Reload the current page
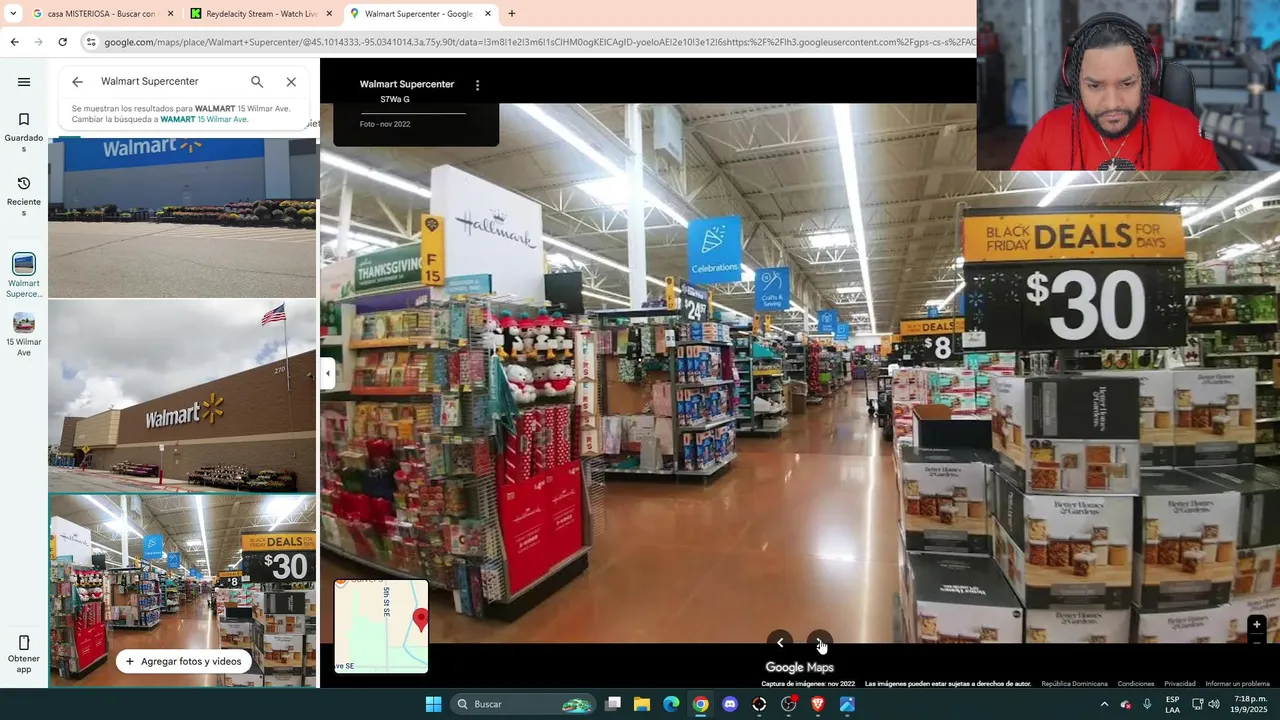 pos(62,42)
